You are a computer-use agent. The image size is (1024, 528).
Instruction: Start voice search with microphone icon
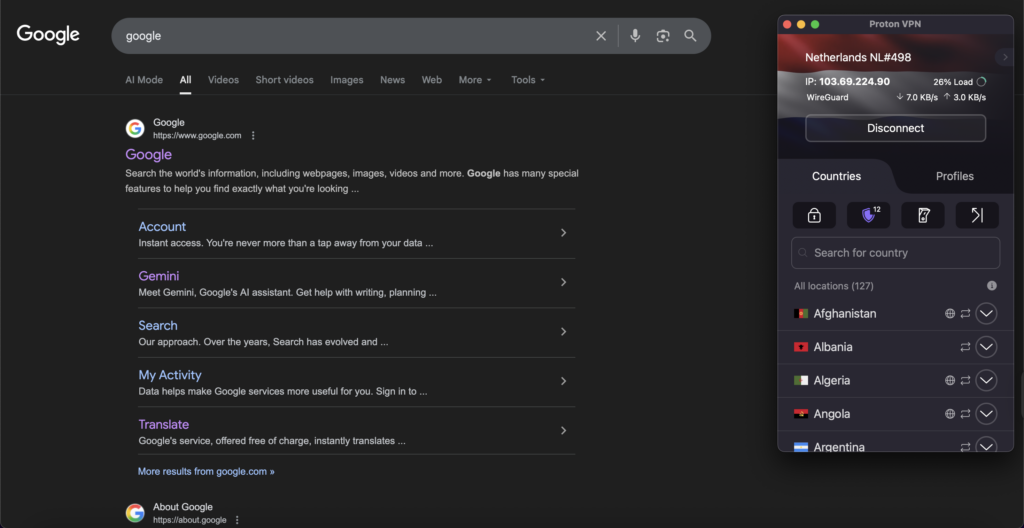pyautogui.click(x=635, y=36)
